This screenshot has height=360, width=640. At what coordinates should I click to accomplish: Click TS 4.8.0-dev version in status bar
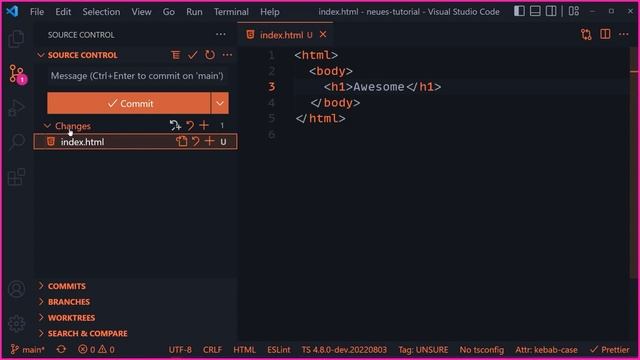(344, 350)
